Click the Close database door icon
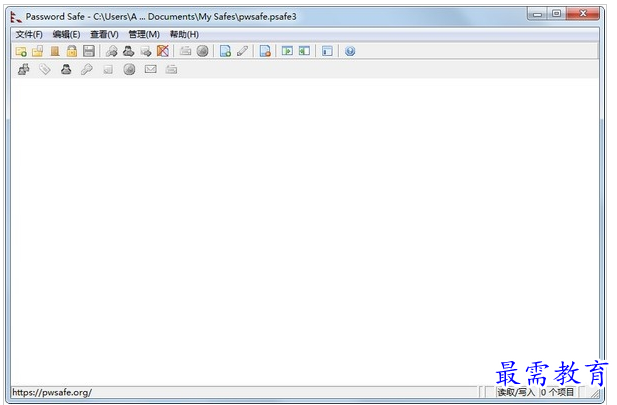This screenshot has width=617, height=405. [55, 51]
